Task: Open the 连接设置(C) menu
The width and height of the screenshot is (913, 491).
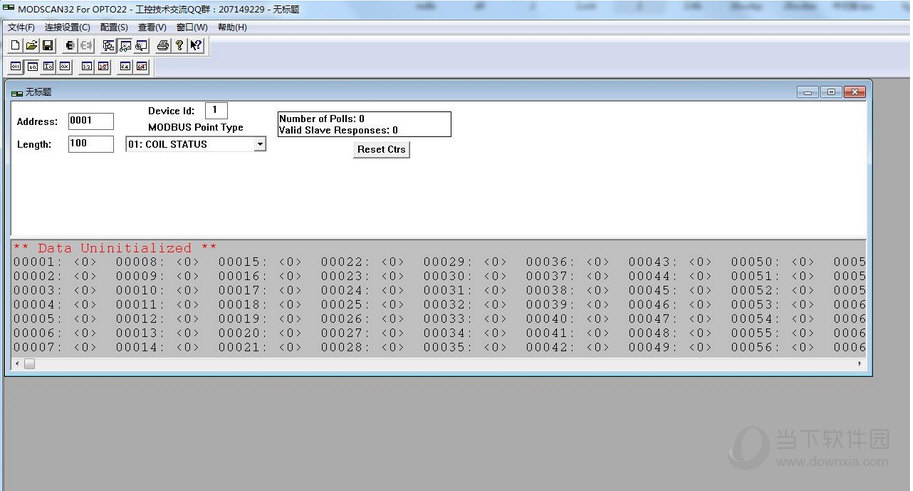Action: (x=67, y=27)
